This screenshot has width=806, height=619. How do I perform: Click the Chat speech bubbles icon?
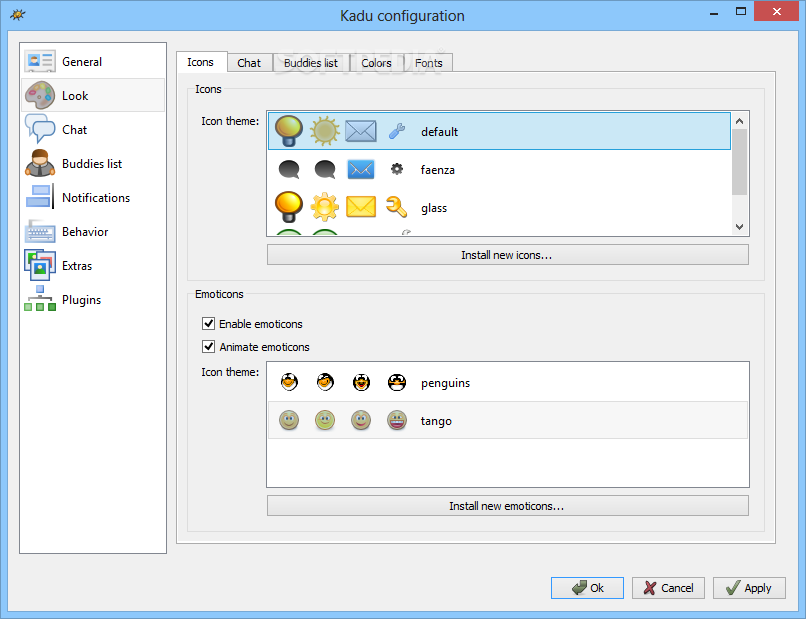point(40,129)
